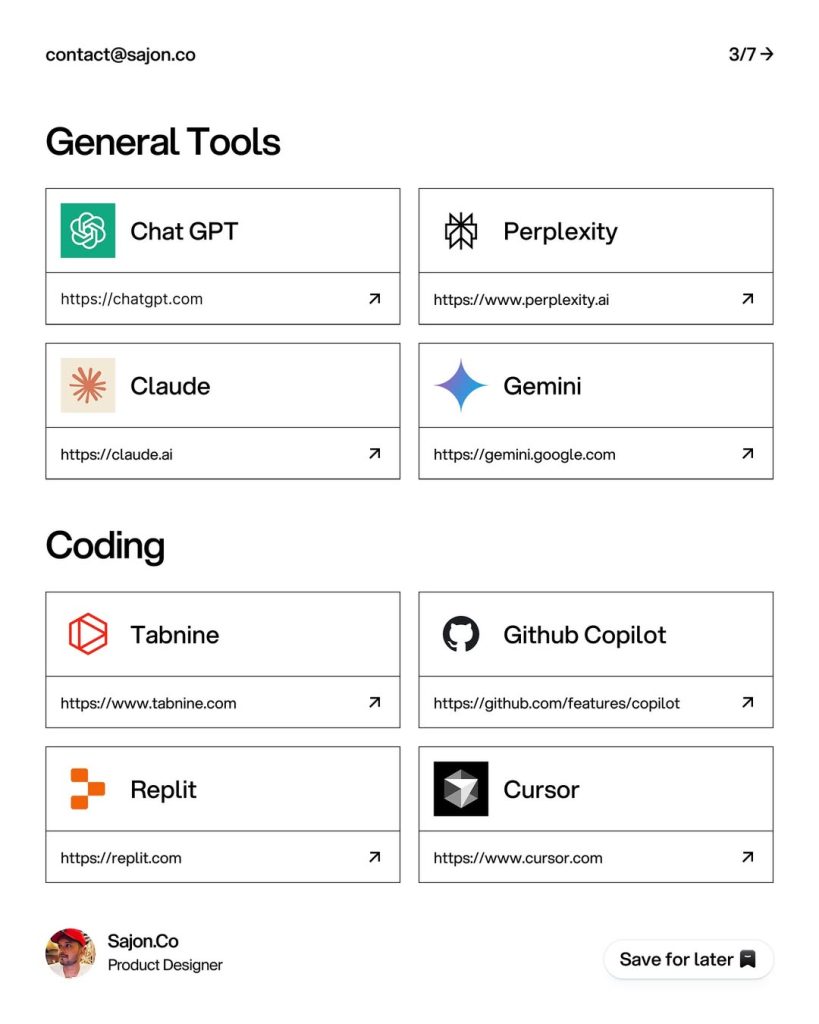
Task: Click the Save for later button
Action: pos(688,959)
